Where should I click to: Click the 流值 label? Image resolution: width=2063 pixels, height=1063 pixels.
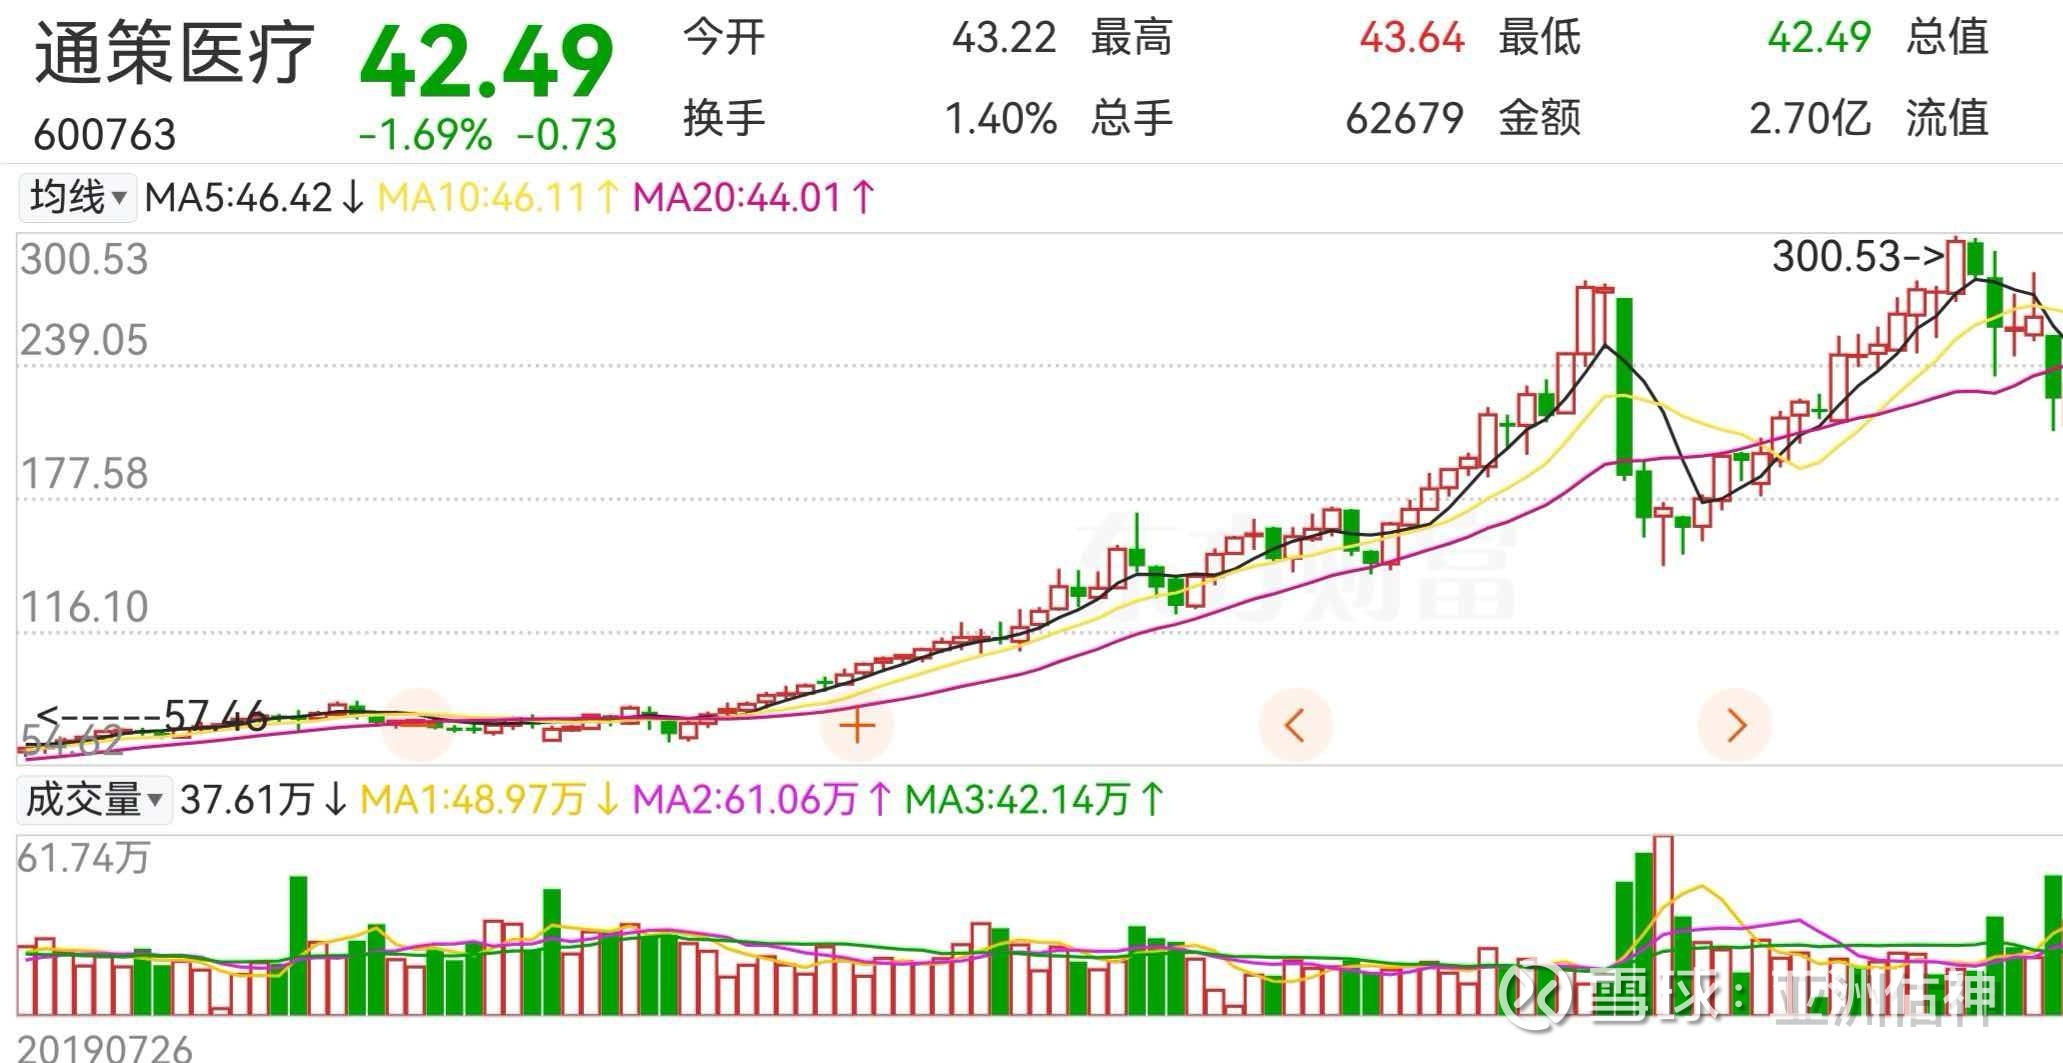tap(1947, 119)
